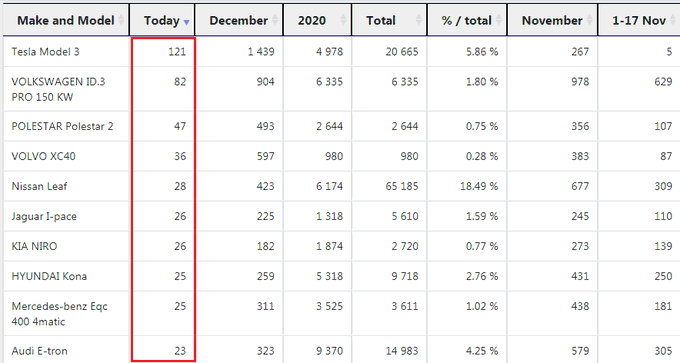Click the sort arrows in % / total header
This screenshot has width=680, height=363.
[x=499, y=20]
